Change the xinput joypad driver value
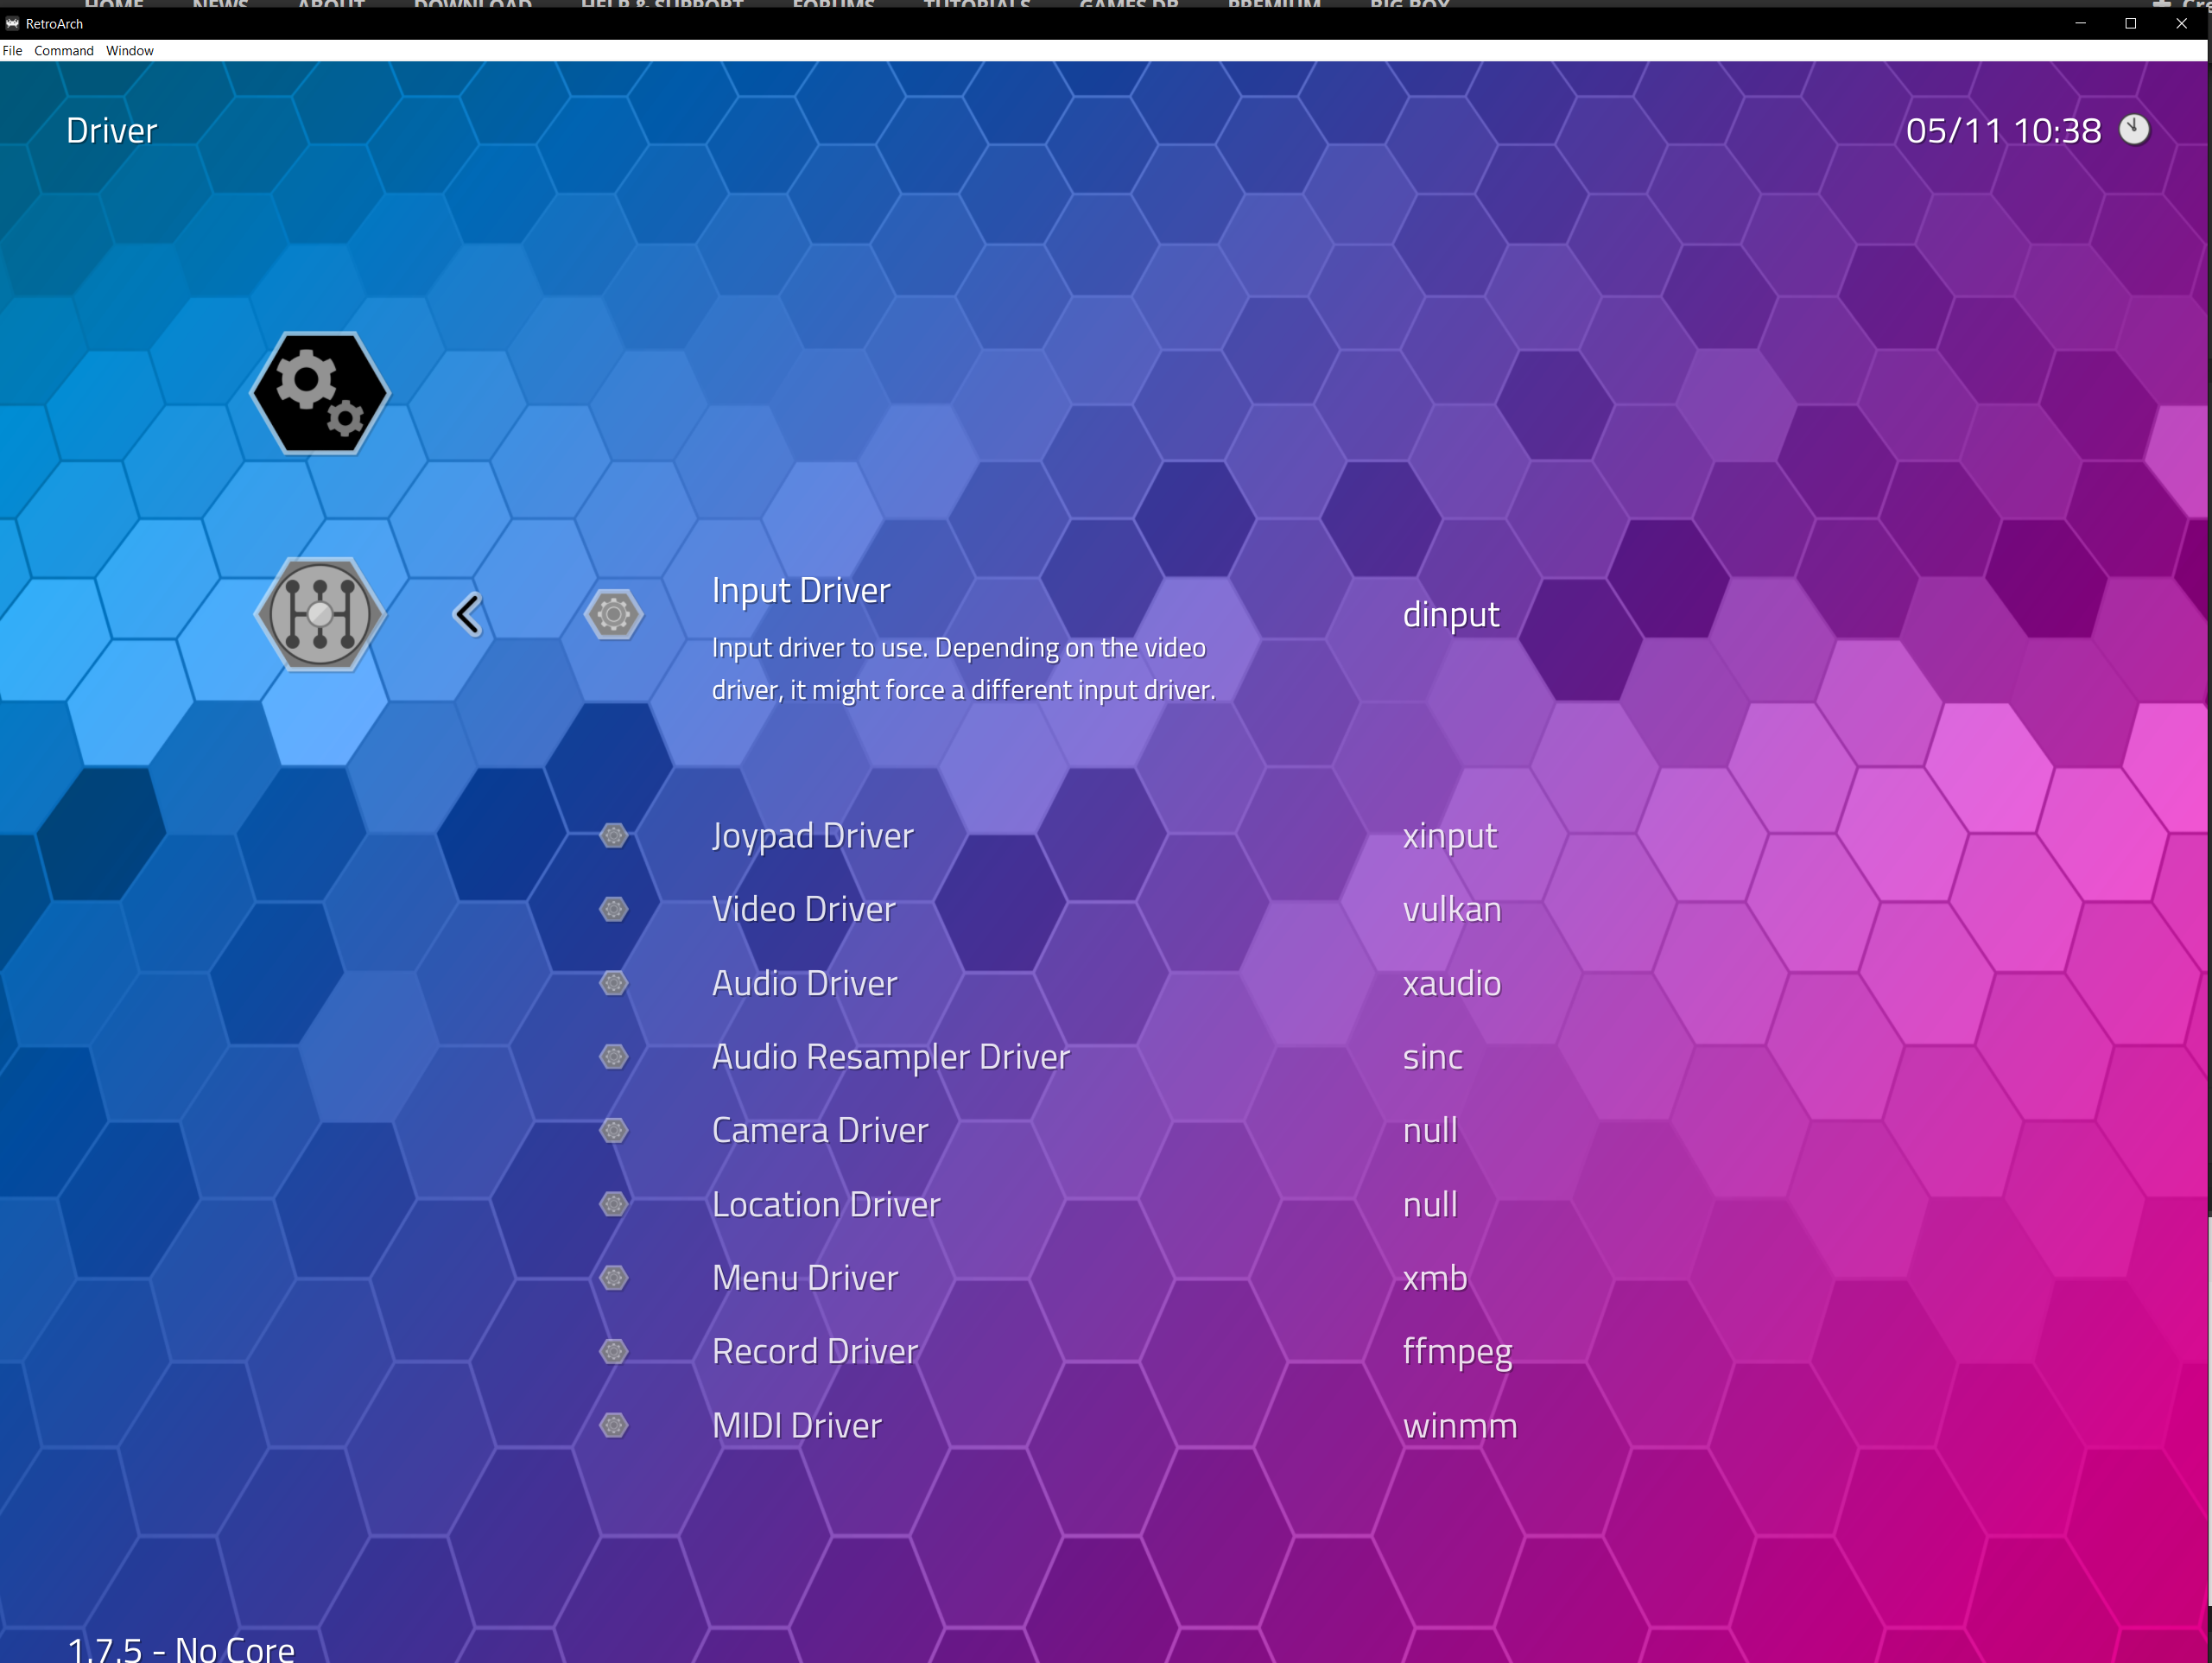The width and height of the screenshot is (2212, 1663). click(1449, 836)
